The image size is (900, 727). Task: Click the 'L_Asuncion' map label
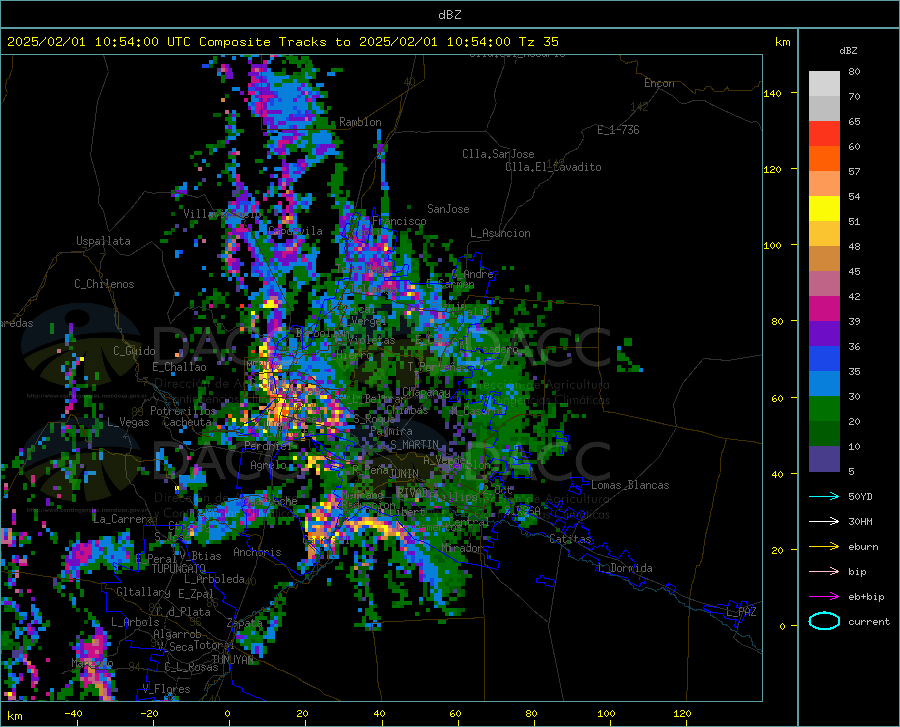pyautogui.click(x=500, y=233)
